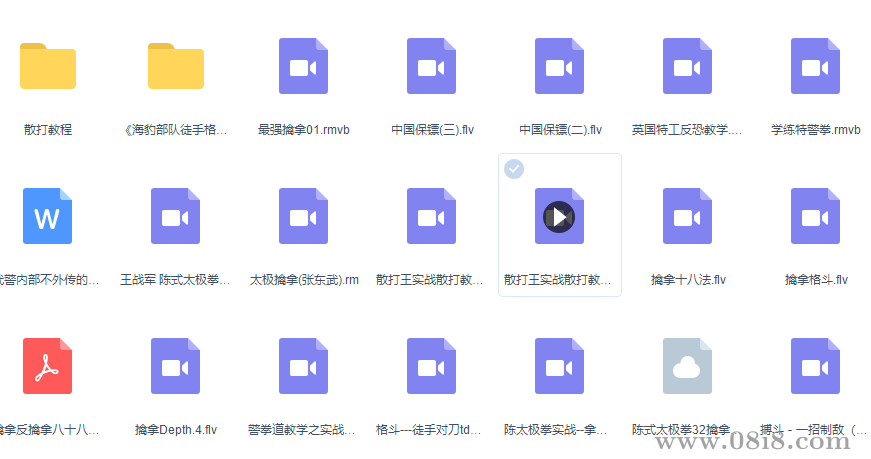Click the red PDF file icon
The width and height of the screenshot is (871, 459).
[47, 366]
